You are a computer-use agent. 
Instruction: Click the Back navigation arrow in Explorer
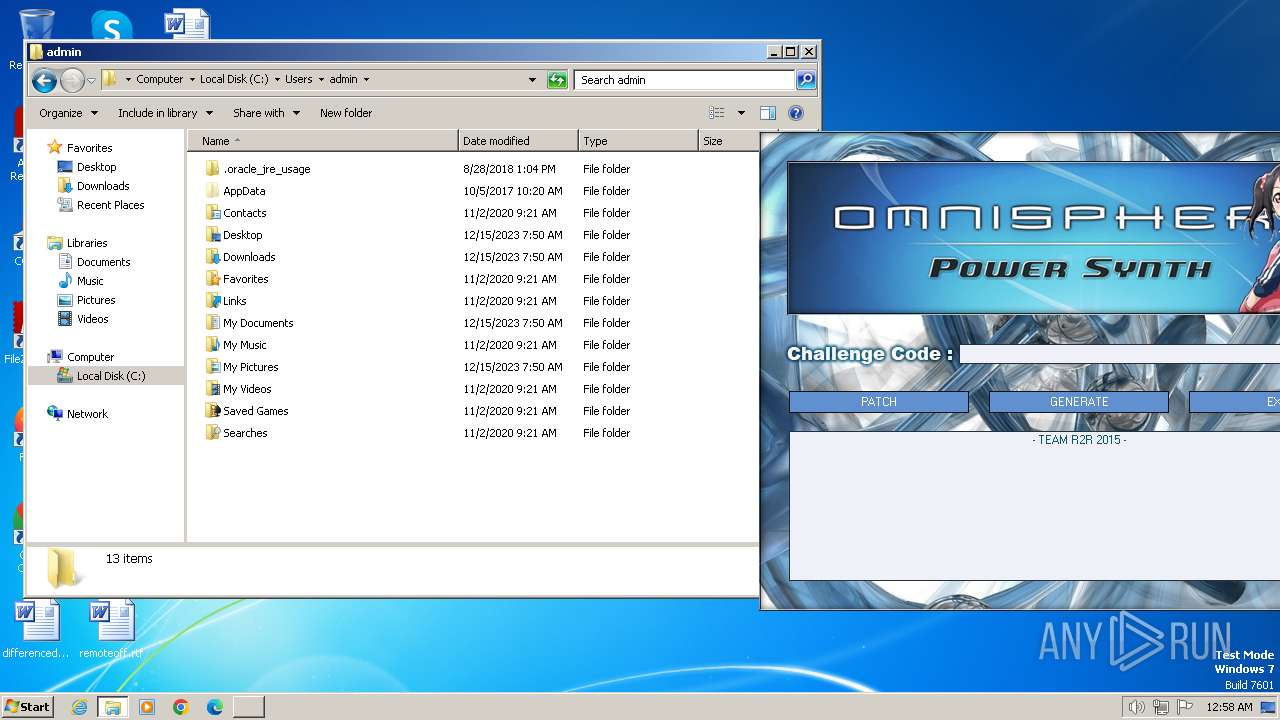pyautogui.click(x=44, y=80)
